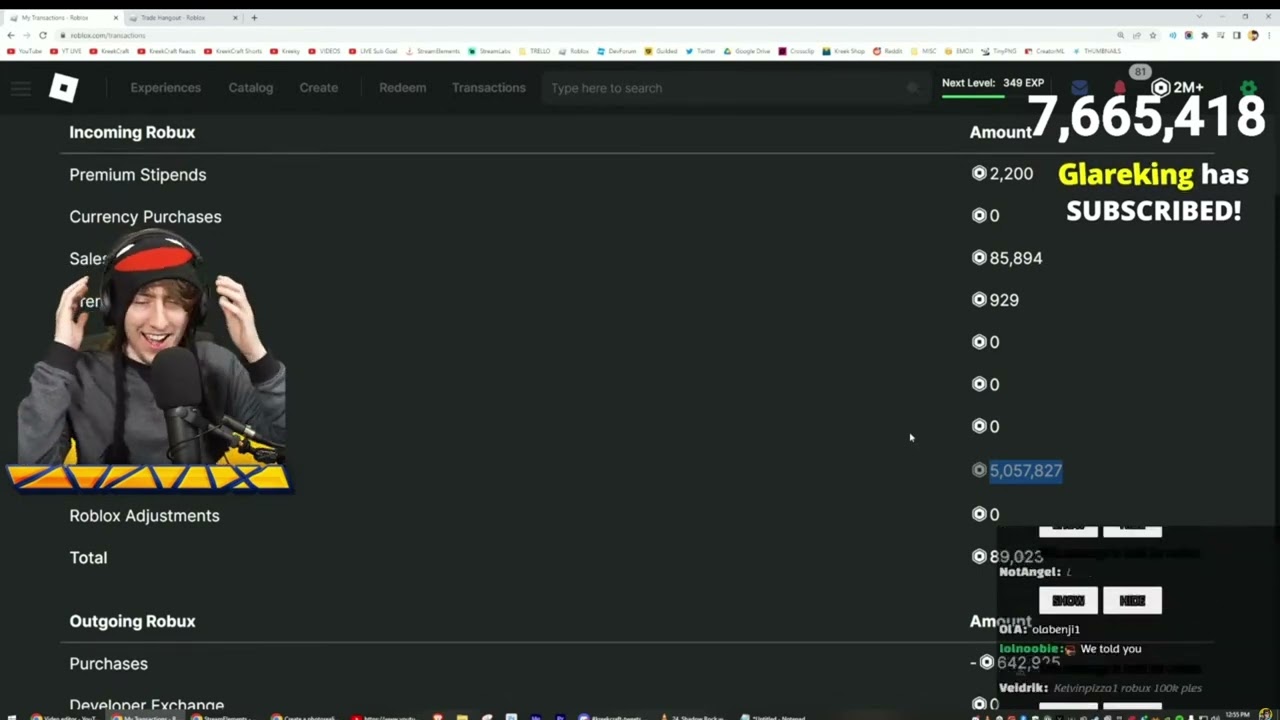Viewport: 1280px width, 720px height.
Task: Click the Roblox Adjustments row label
Action: point(144,516)
